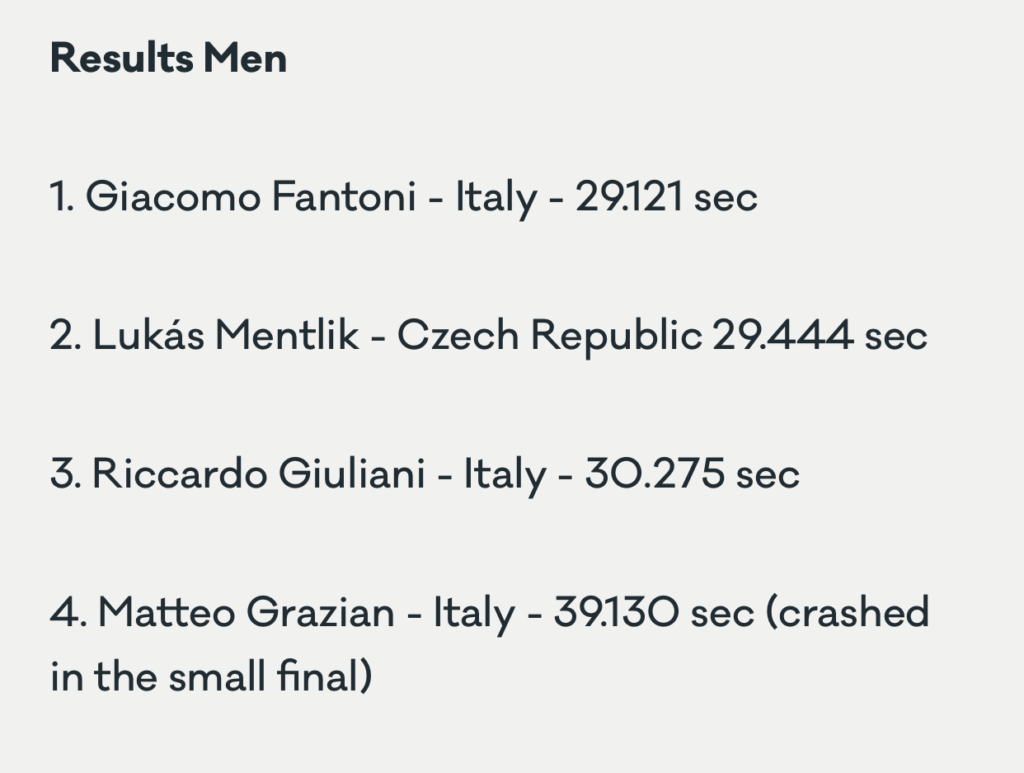
Task: Click the number 3. list marker
Action: (x=66, y=473)
